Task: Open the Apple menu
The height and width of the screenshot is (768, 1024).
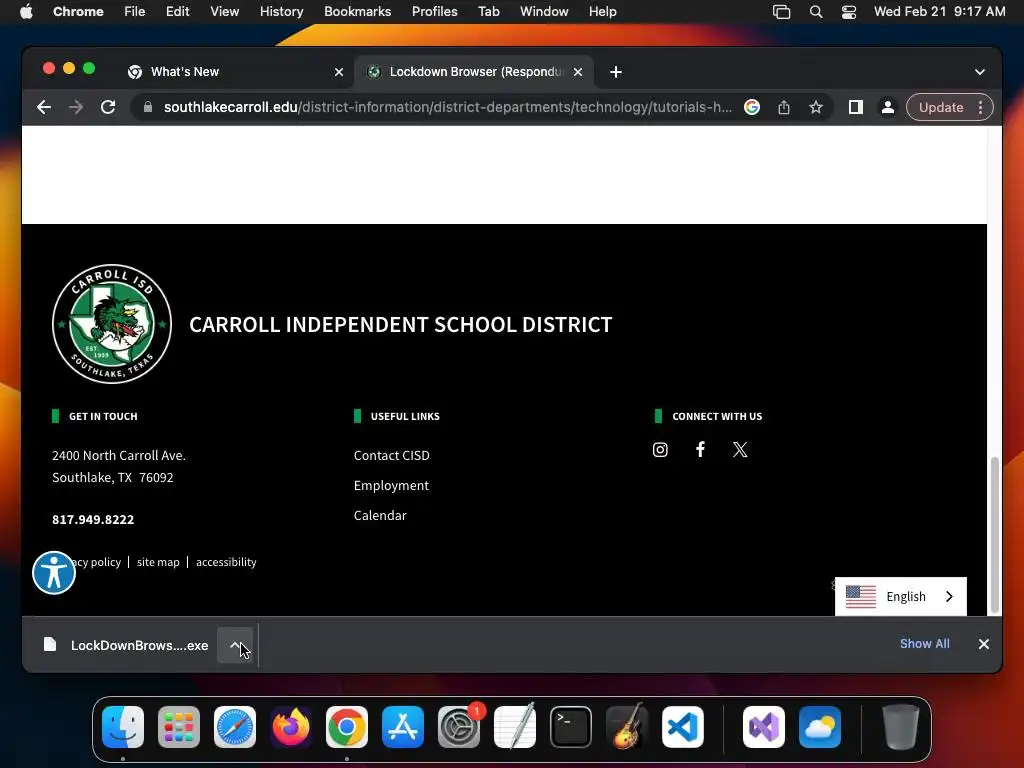Action: (x=26, y=12)
